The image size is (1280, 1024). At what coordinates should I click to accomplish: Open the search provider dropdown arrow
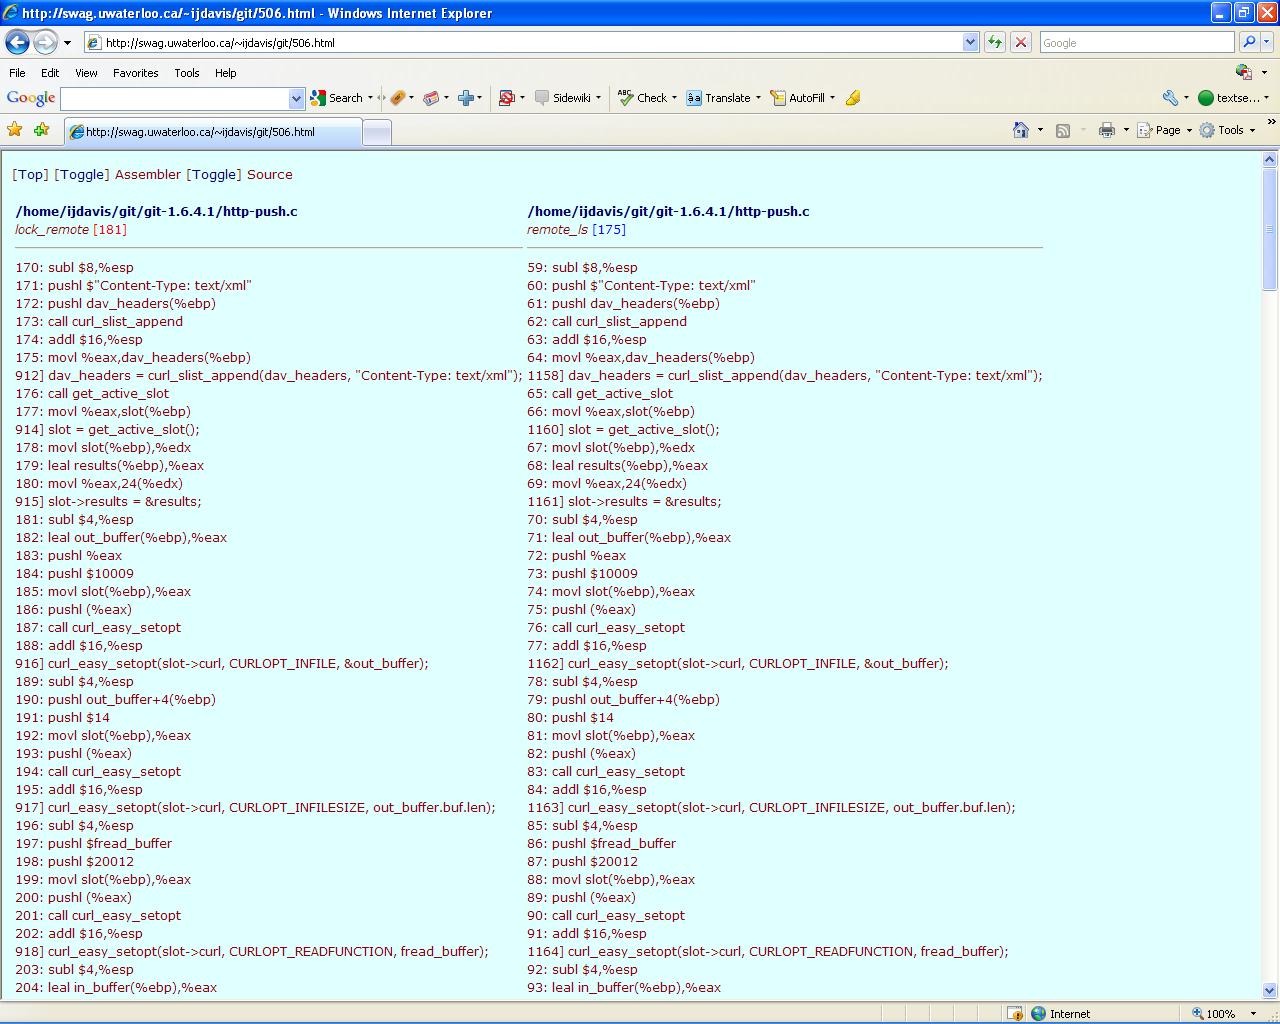1266,43
